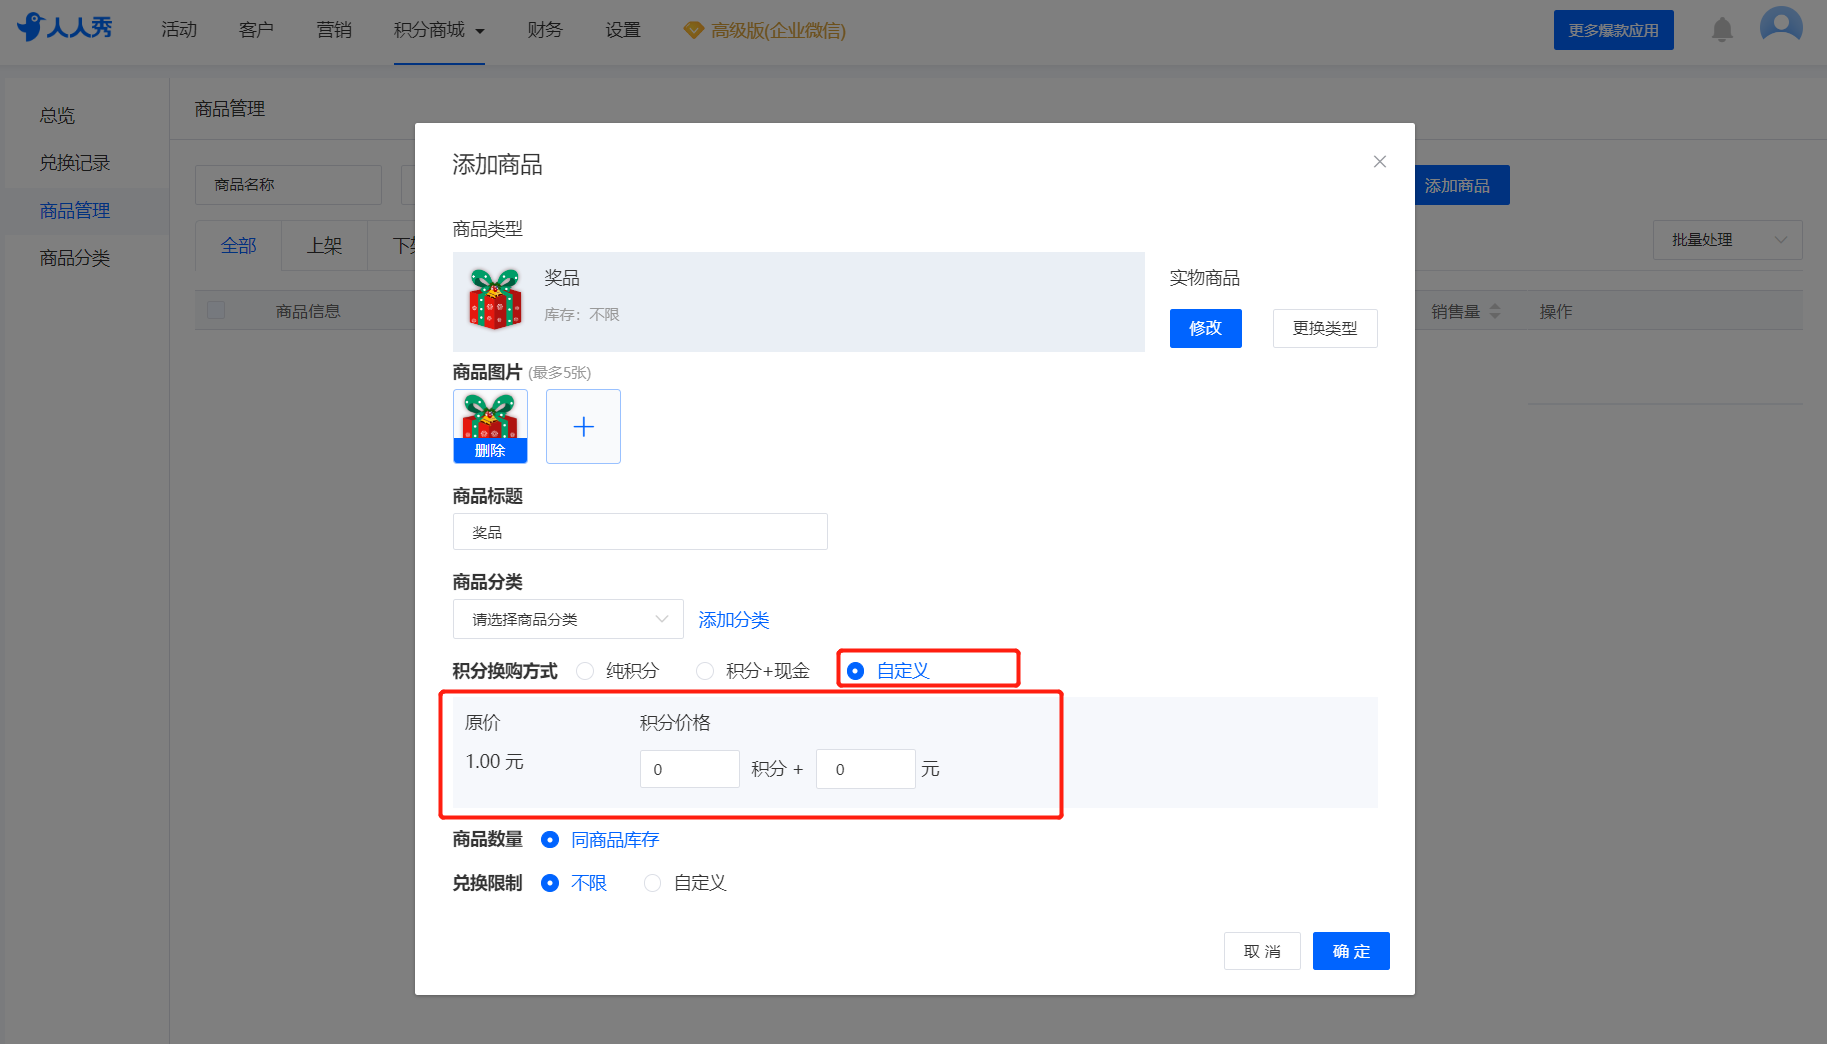1827x1044 pixels.
Task: Switch to the 上架 tab
Action: tap(324, 246)
